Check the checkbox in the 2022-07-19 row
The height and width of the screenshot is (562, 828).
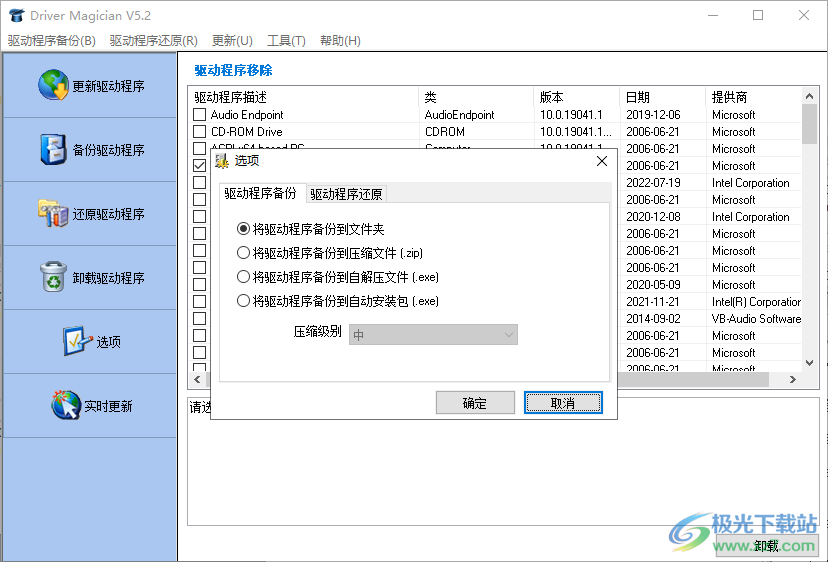click(200, 182)
